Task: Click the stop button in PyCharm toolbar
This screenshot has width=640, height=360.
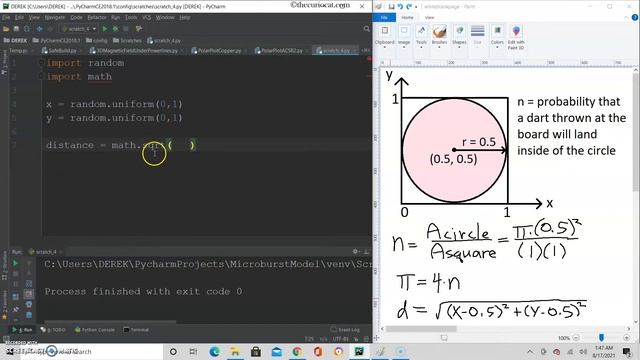Action: click(x=126, y=29)
